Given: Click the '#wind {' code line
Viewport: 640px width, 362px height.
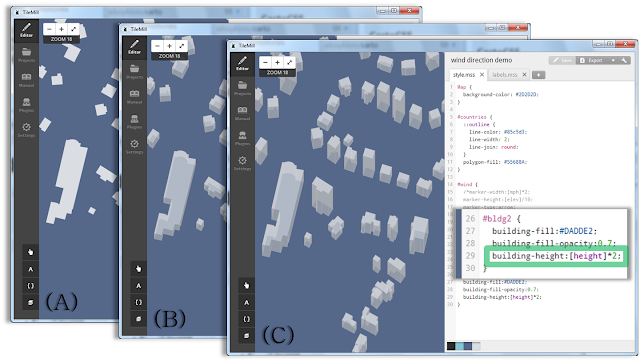Looking at the screenshot, I should pyautogui.click(x=467, y=185).
